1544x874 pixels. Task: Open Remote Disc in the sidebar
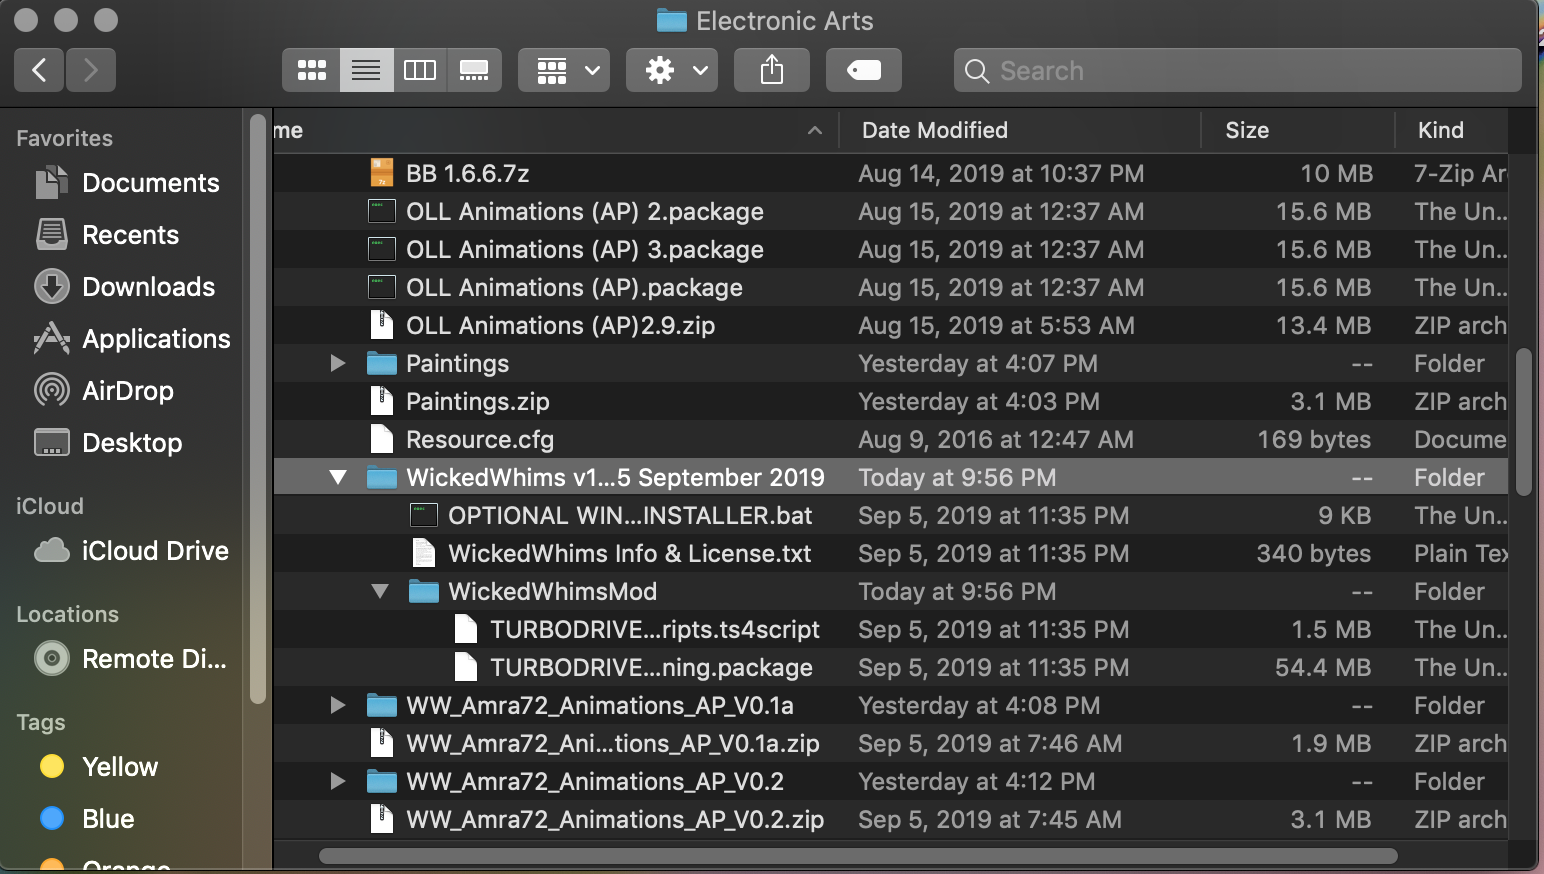(x=130, y=659)
